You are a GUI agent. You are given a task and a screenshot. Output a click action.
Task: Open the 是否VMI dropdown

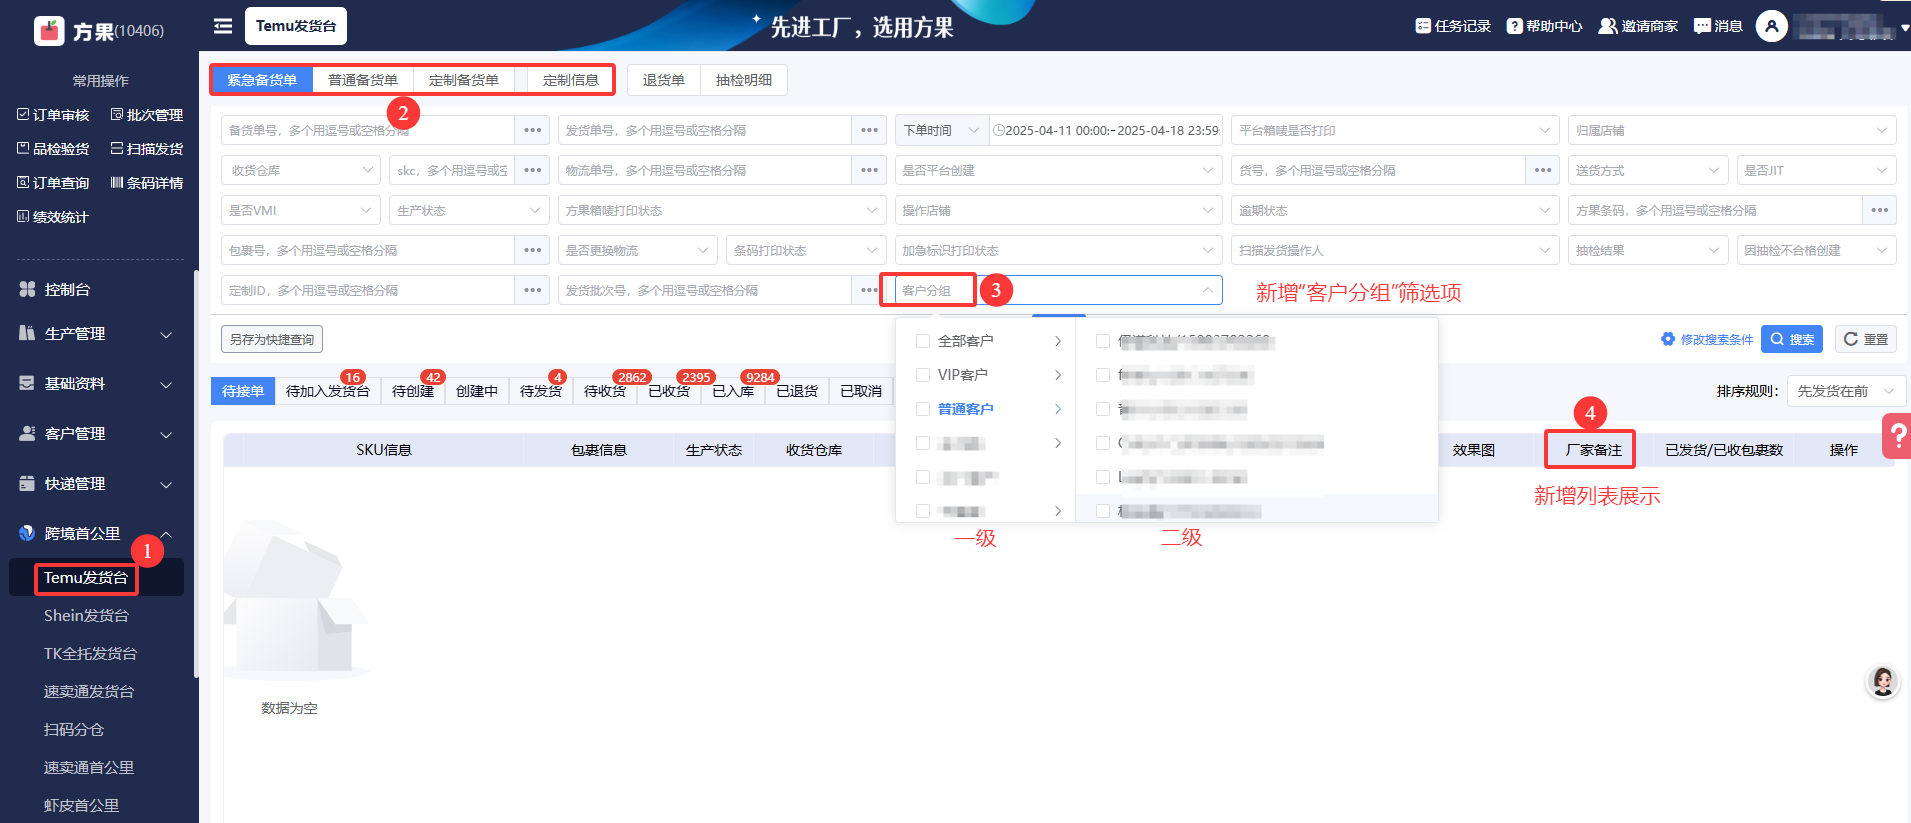pyautogui.click(x=301, y=210)
